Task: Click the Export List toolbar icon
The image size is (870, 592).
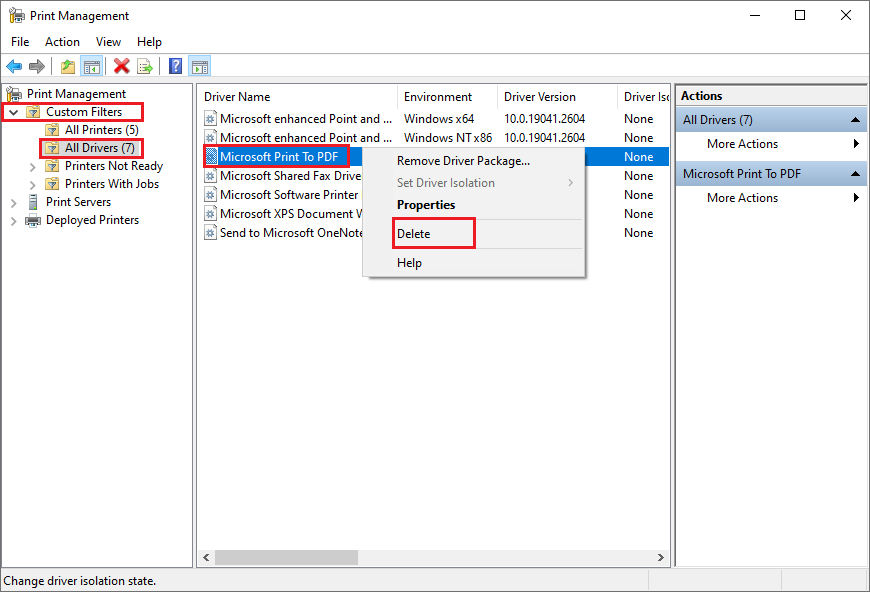Action: (x=145, y=67)
